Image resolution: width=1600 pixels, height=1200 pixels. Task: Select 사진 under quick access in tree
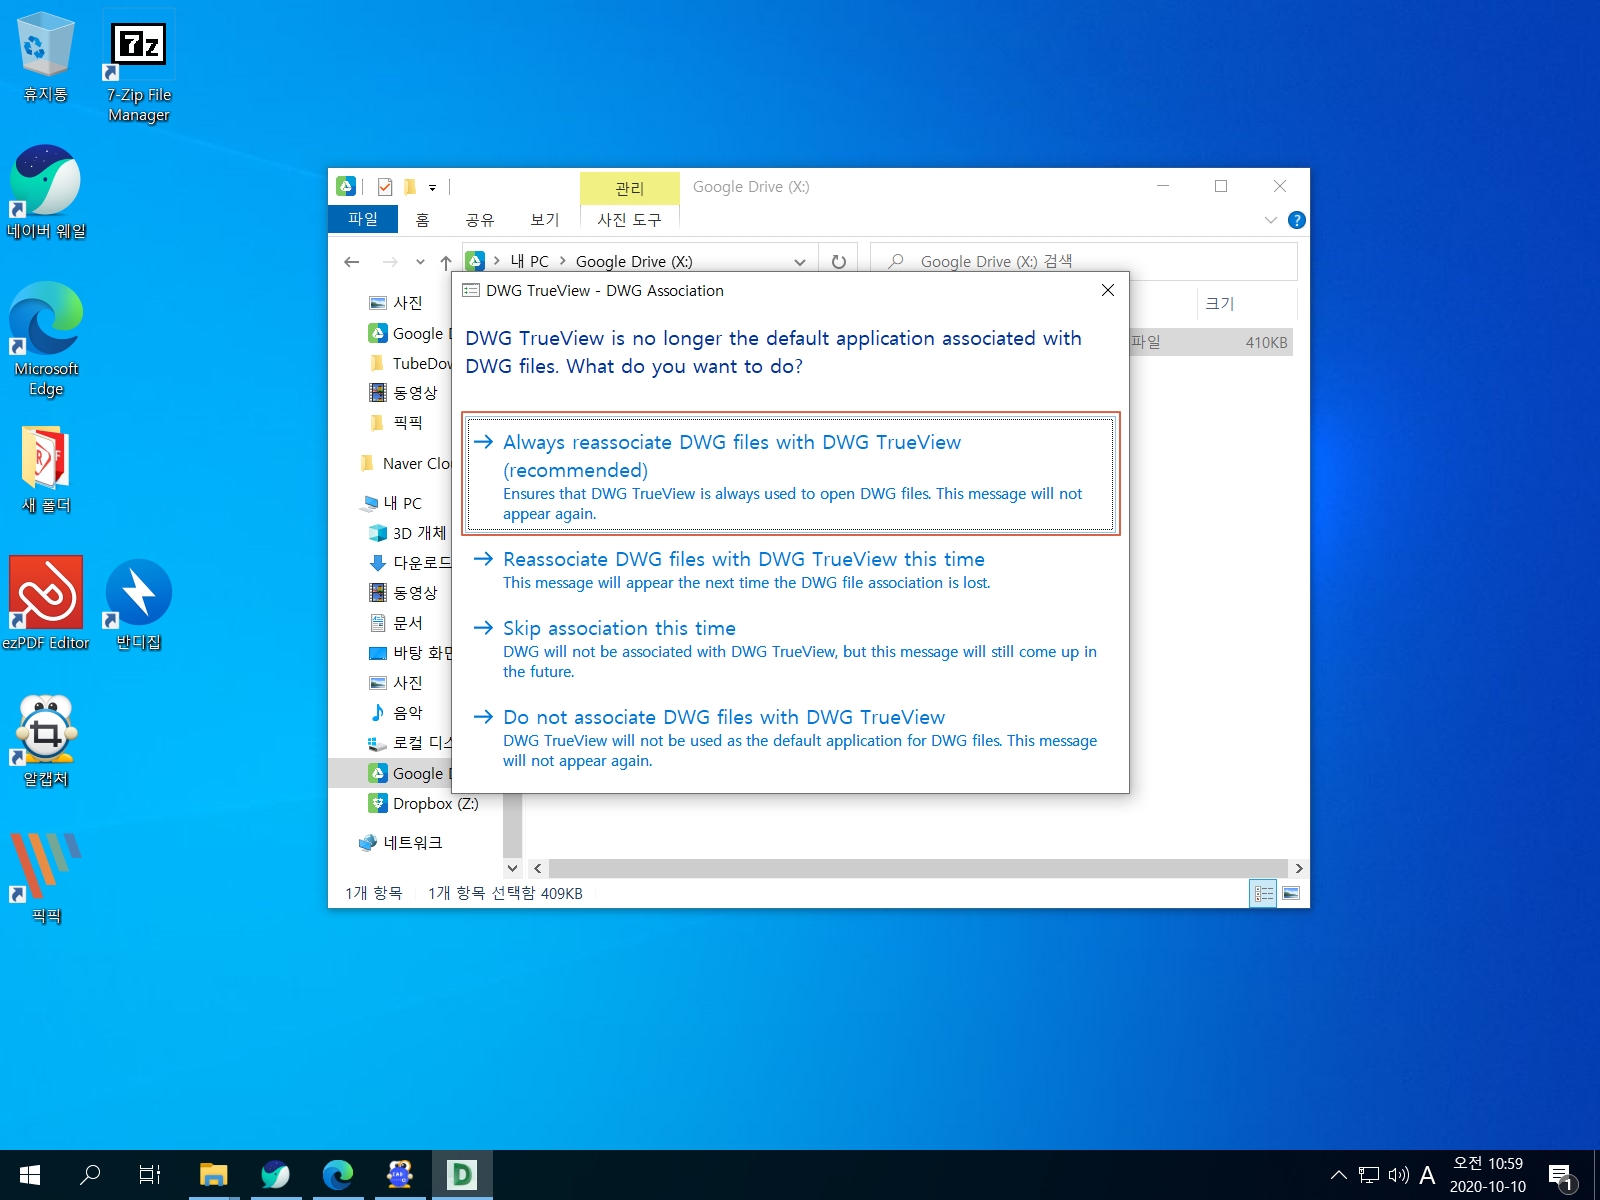pyautogui.click(x=395, y=303)
